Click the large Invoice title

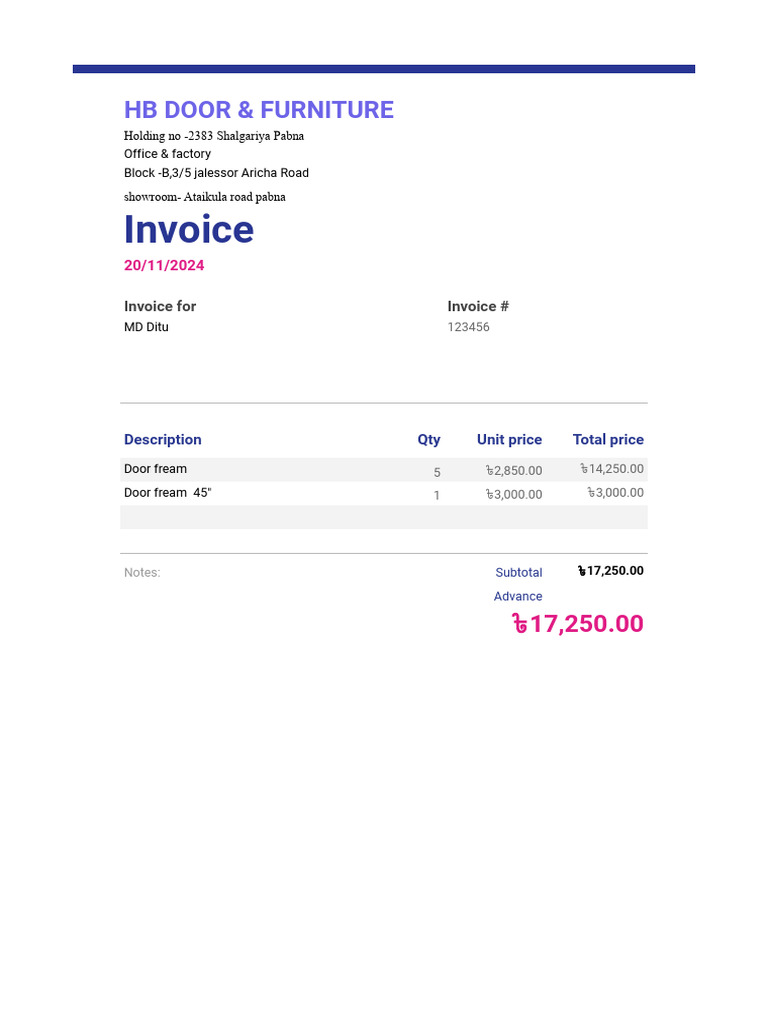tap(189, 230)
